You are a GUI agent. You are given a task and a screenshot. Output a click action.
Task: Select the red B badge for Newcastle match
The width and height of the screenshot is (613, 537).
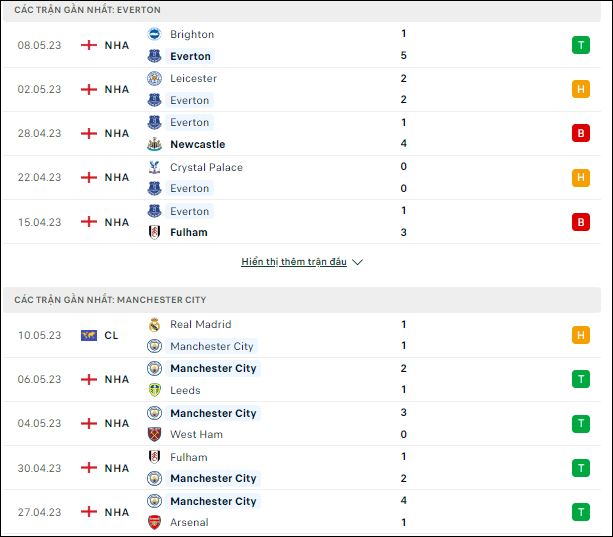click(x=581, y=133)
